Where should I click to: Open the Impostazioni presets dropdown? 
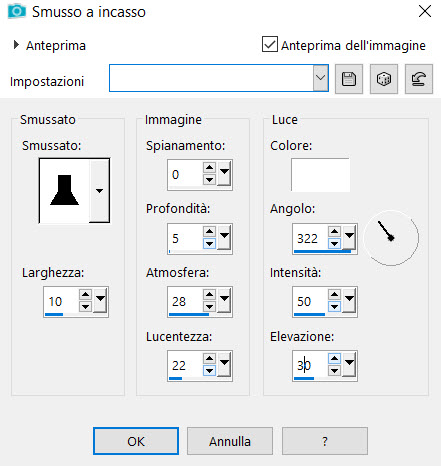point(320,78)
